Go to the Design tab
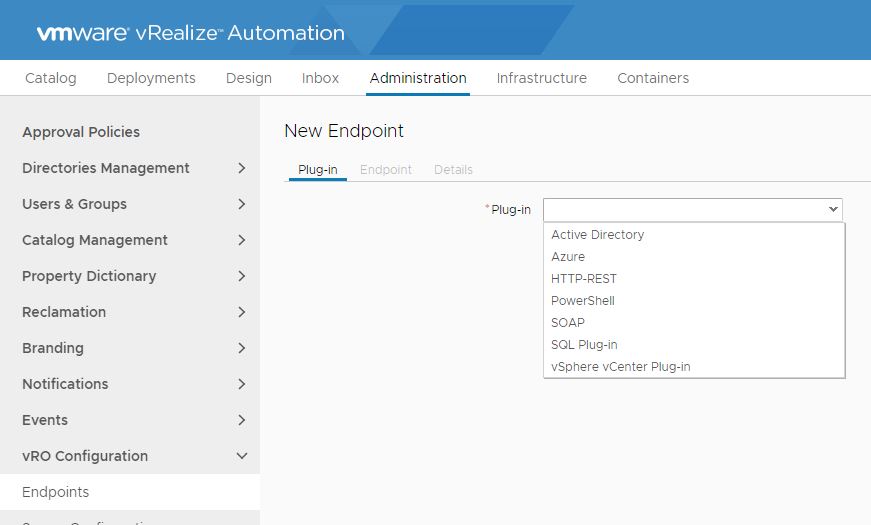871x525 pixels. point(249,78)
